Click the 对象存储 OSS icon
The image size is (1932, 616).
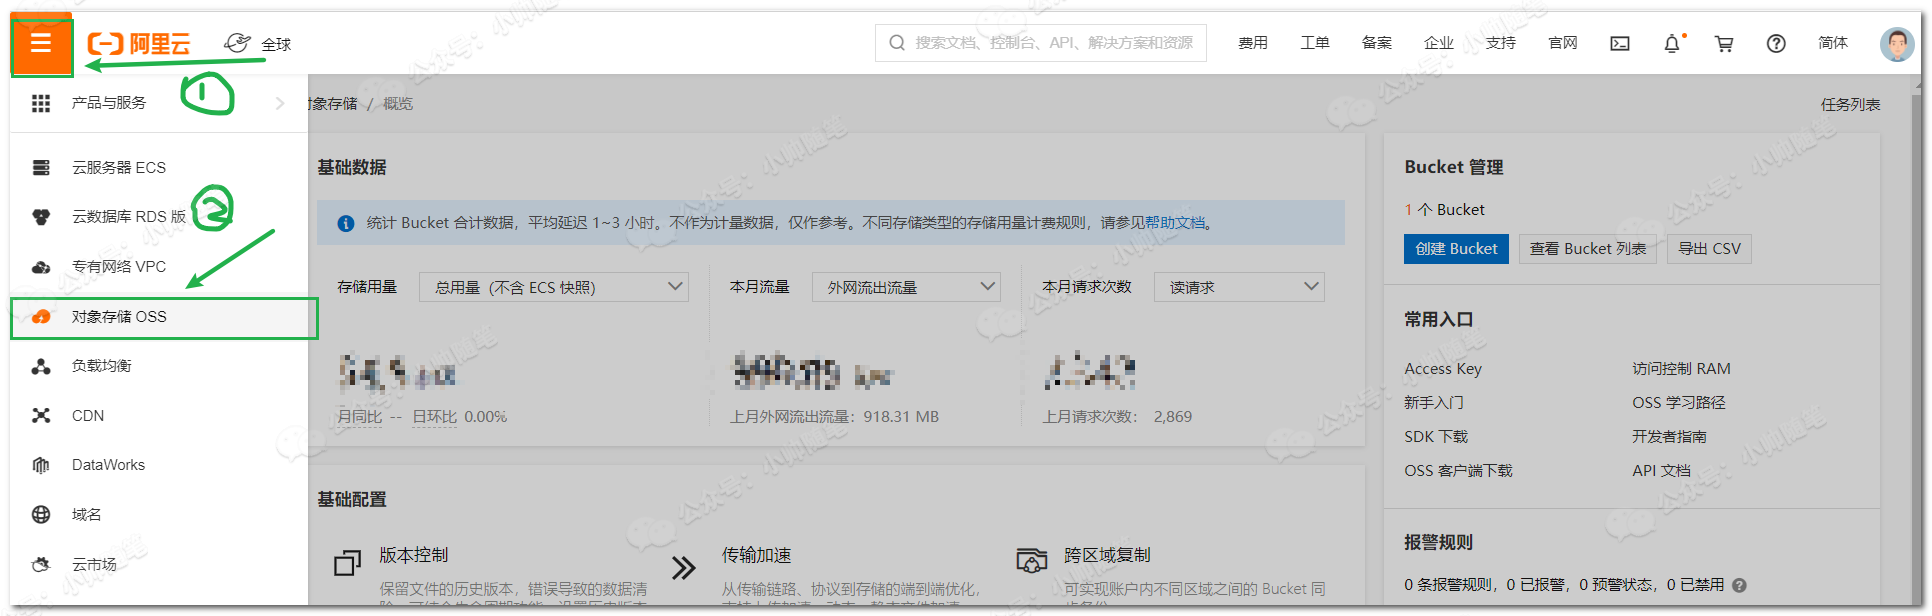pyautogui.click(x=41, y=317)
